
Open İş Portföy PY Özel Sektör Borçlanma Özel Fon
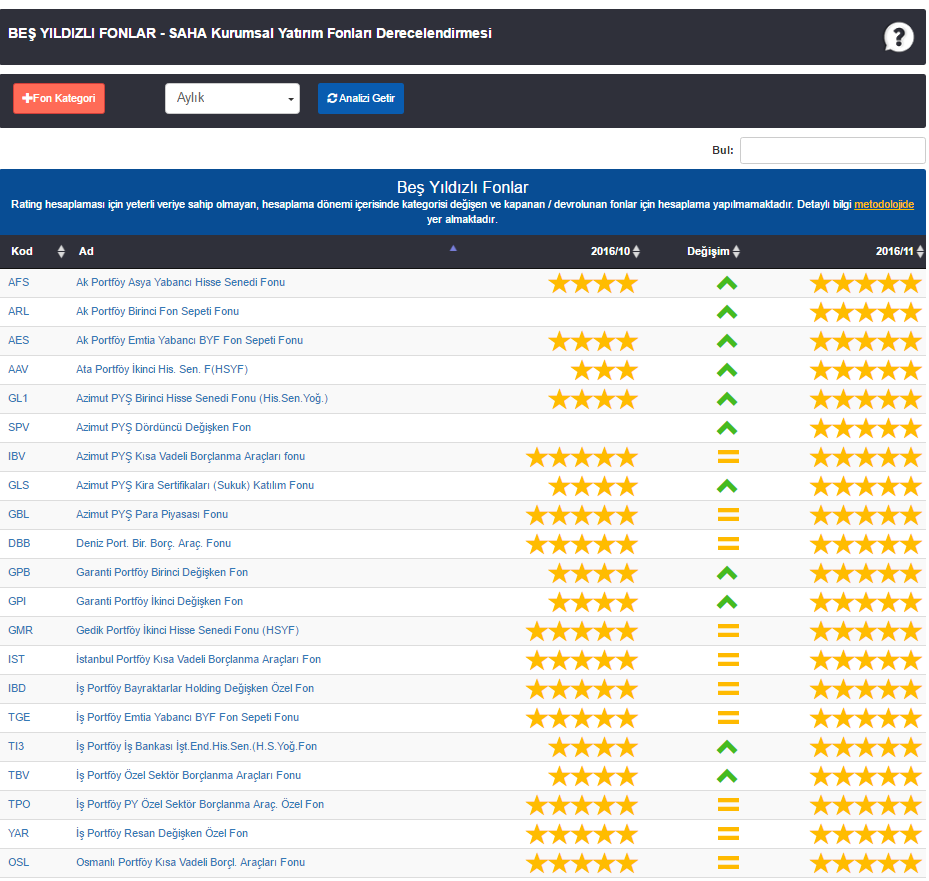(x=200, y=805)
